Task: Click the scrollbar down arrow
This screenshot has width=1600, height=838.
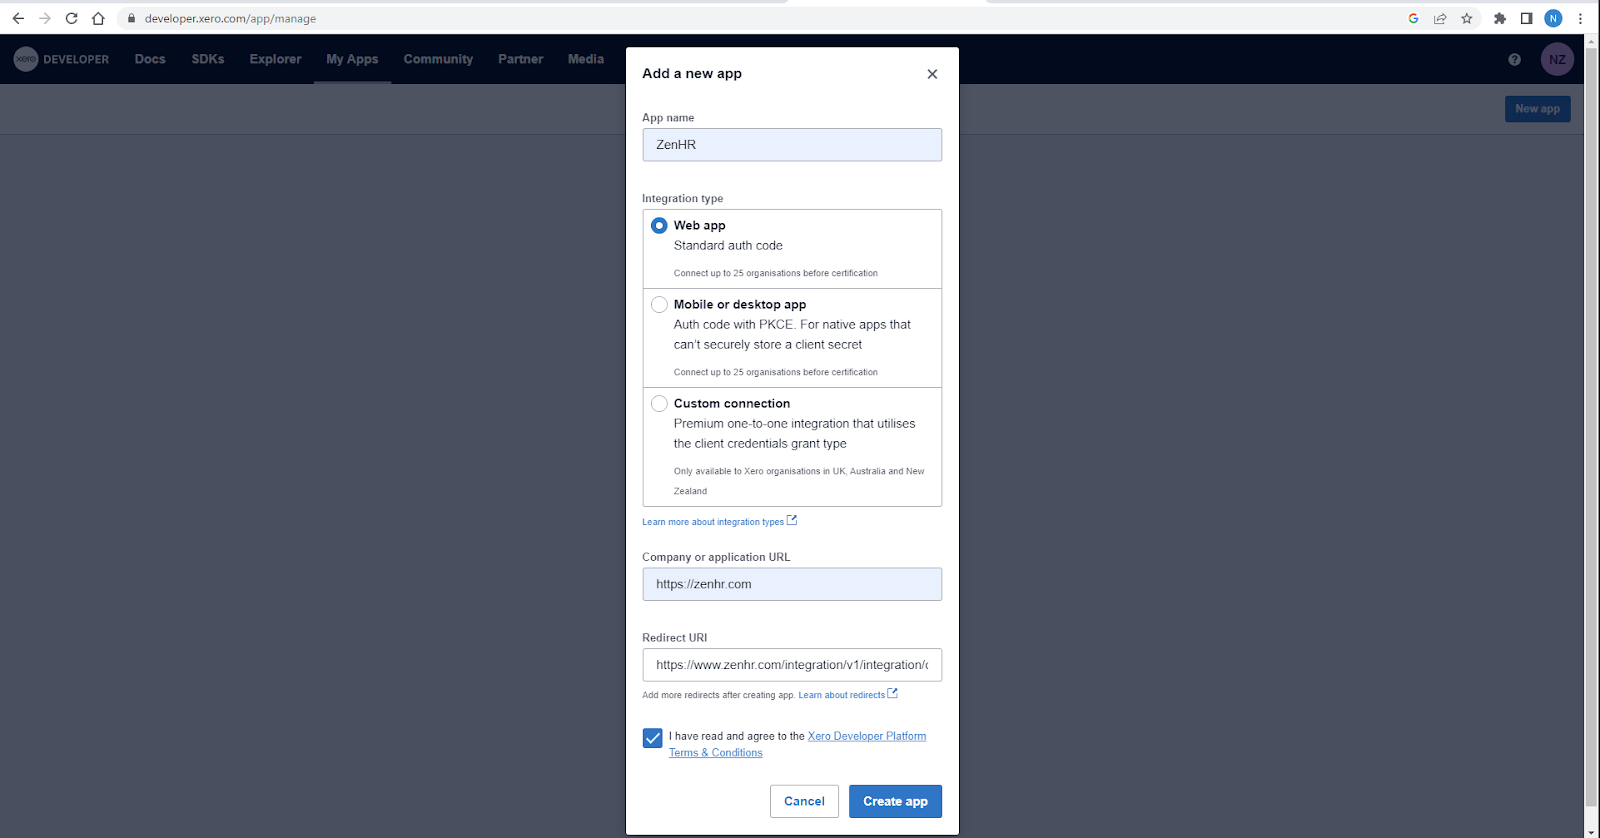Action: point(1591,831)
